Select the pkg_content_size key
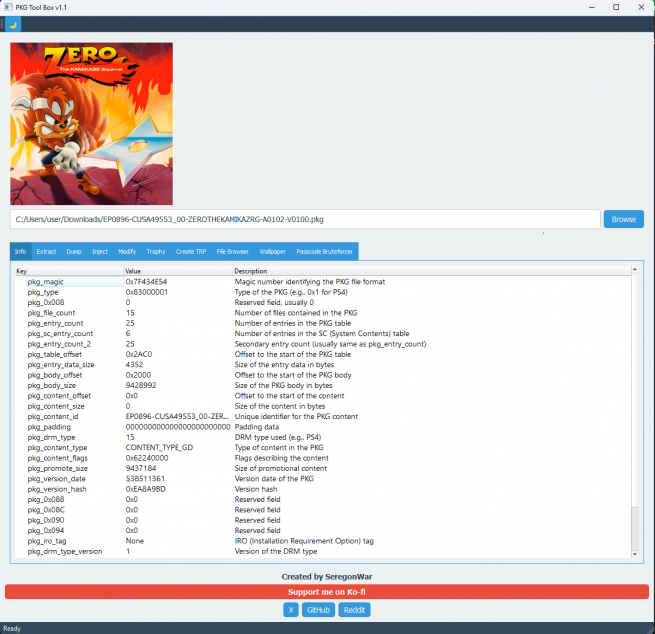The image size is (655, 634). [56, 406]
